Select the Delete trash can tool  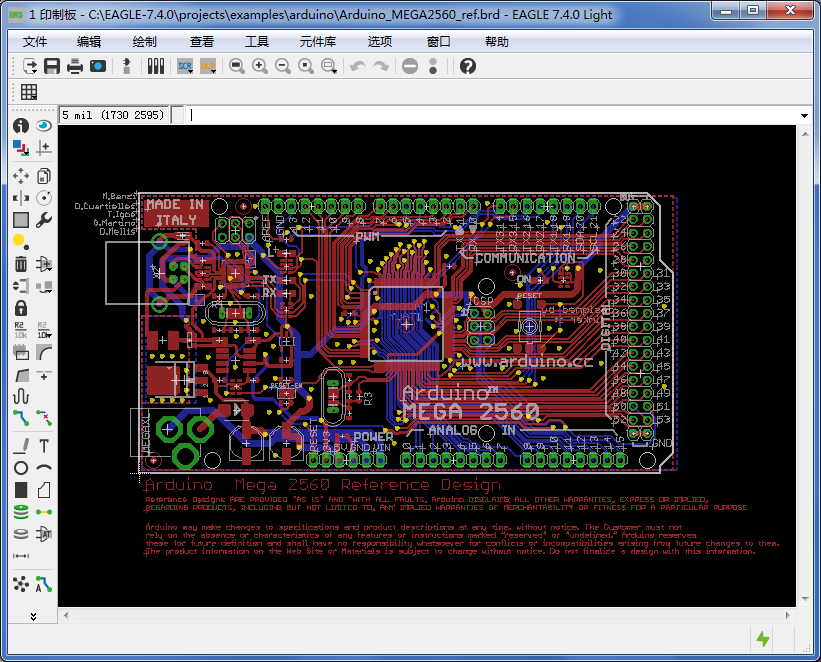[x=21, y=264]
